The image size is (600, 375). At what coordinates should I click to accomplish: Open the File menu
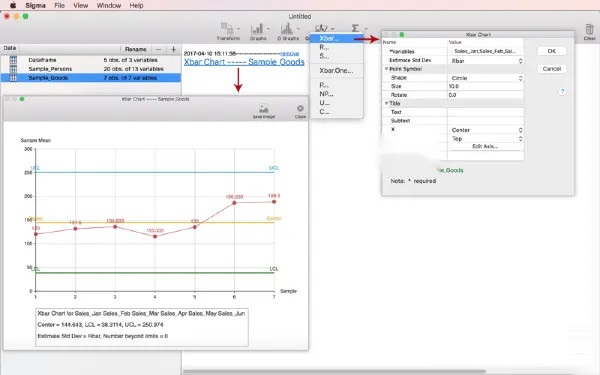pyautogui.click(x=59, y=5)
